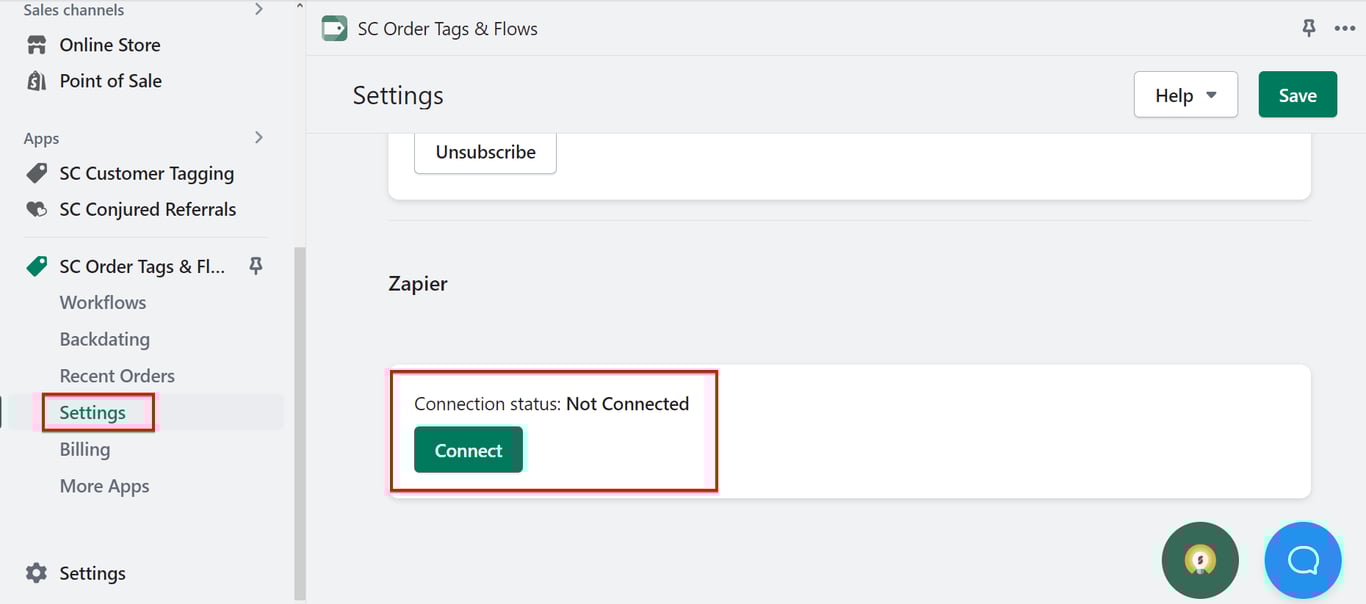This screenshot has height=604, width=1366.
Task: Click the pin icon in top header
Action: 1309,28
